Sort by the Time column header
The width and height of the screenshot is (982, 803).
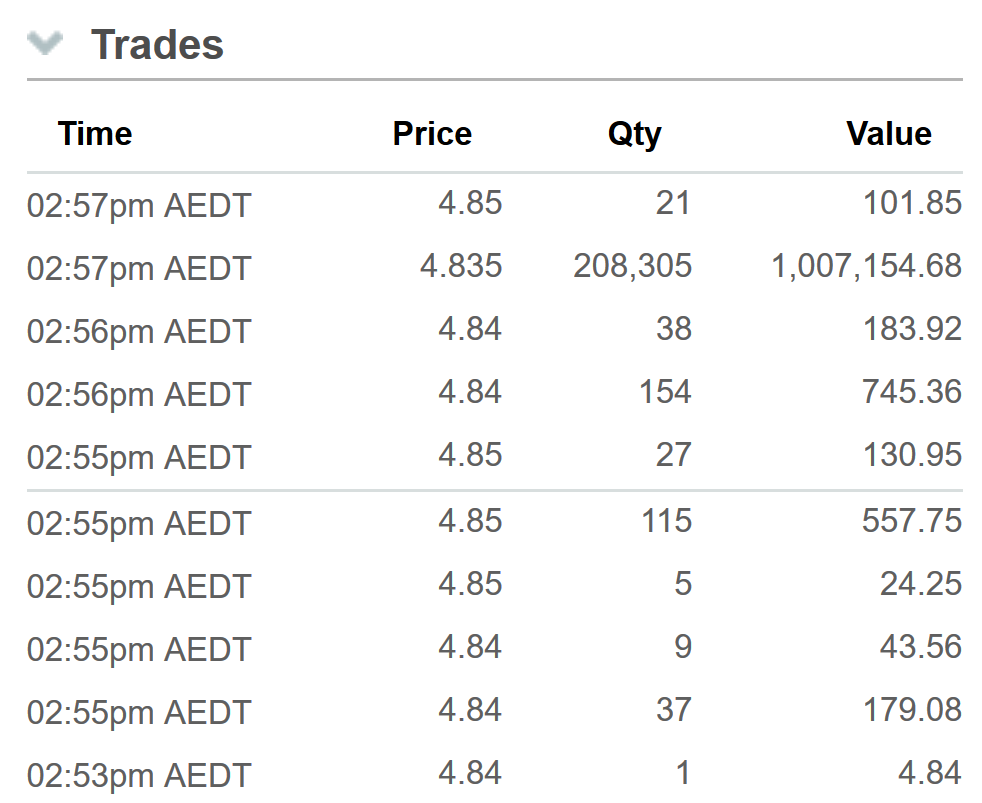tap(95, 133)
